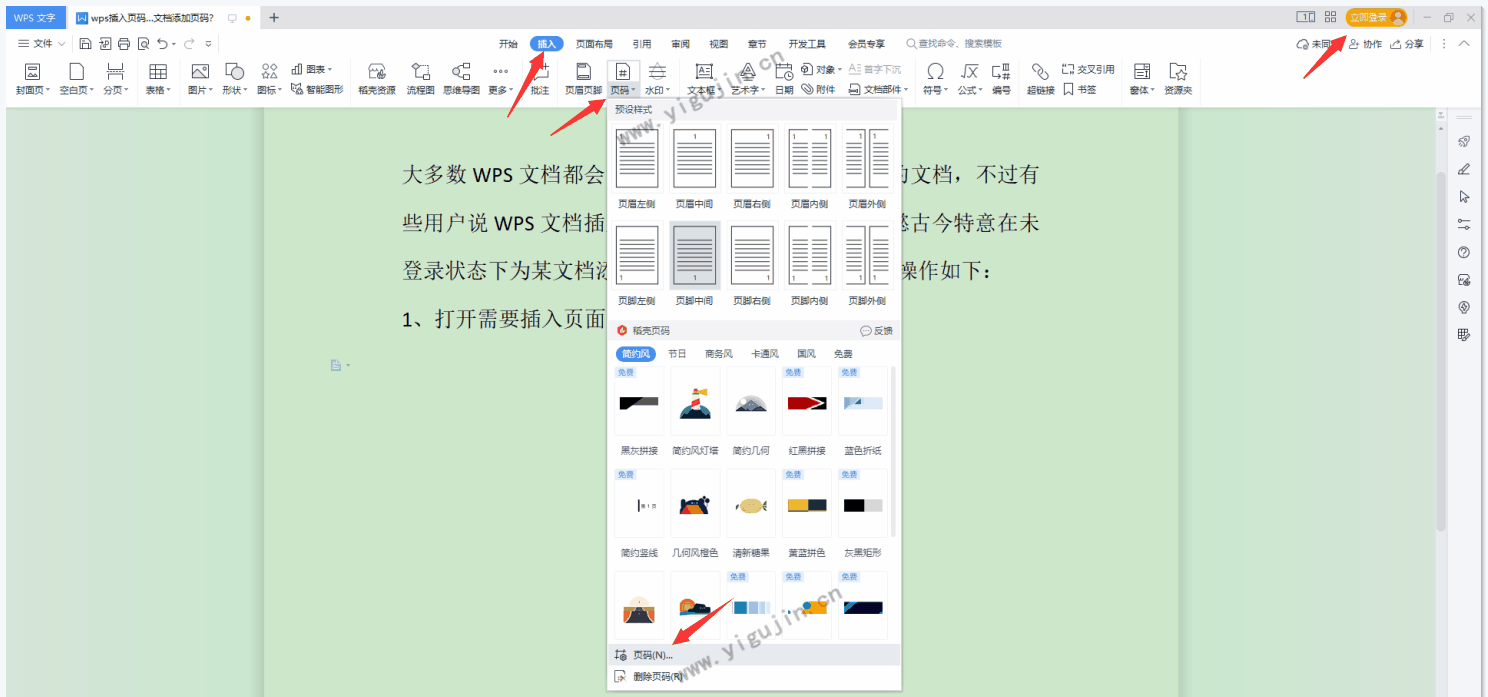
Task: Click the Print icon in quick access toolbar
Action: tap(124, 44)
